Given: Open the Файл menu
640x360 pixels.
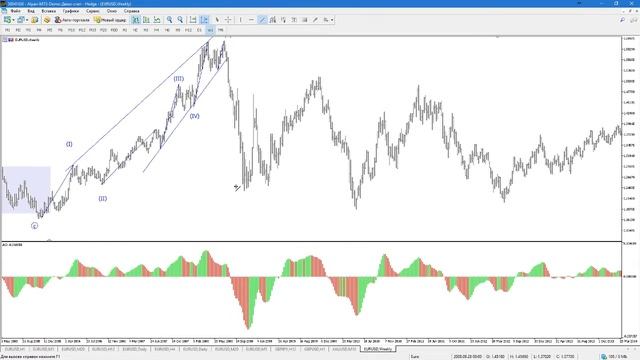Looking at the screenshot, I should point(16,11).
